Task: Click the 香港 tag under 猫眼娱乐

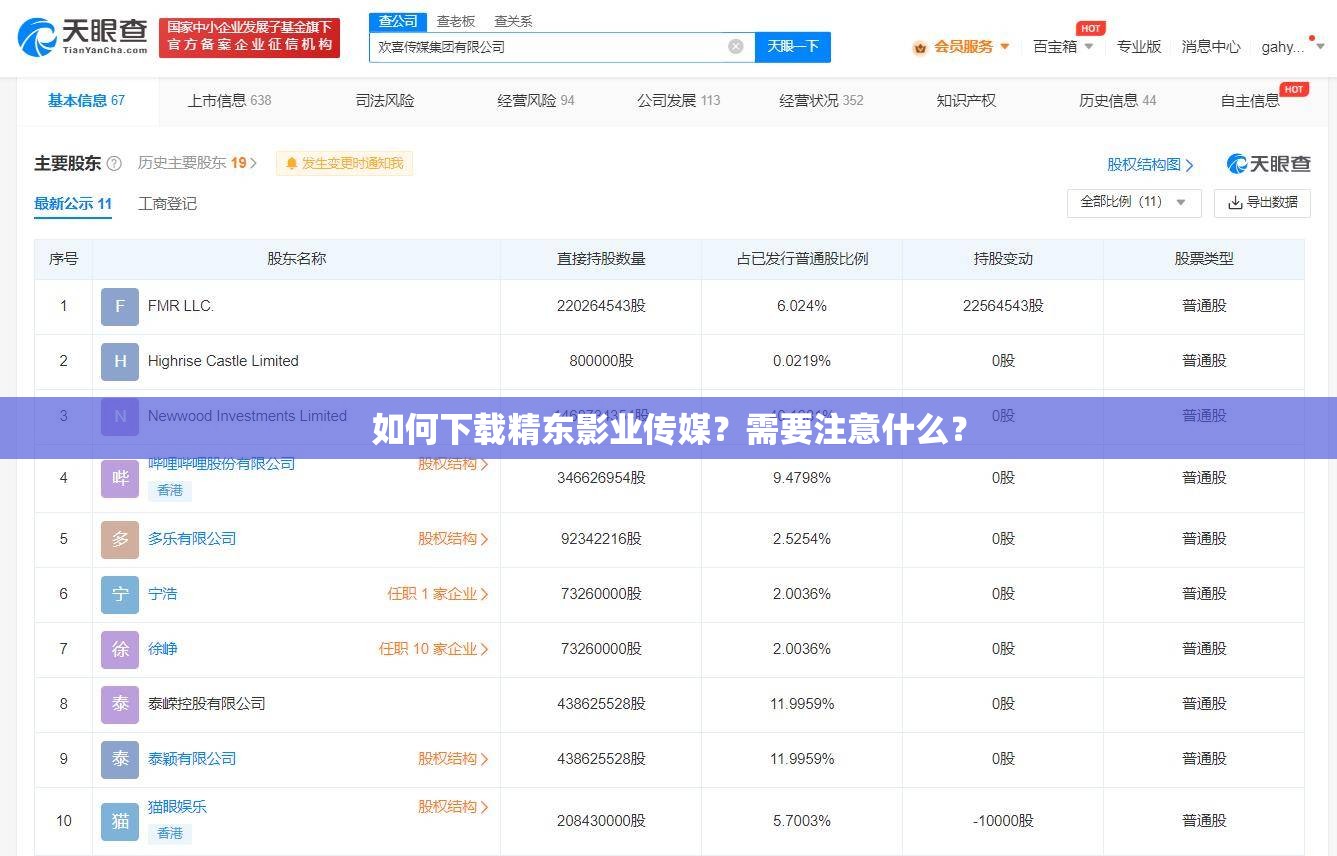Action: coord(169,833)
